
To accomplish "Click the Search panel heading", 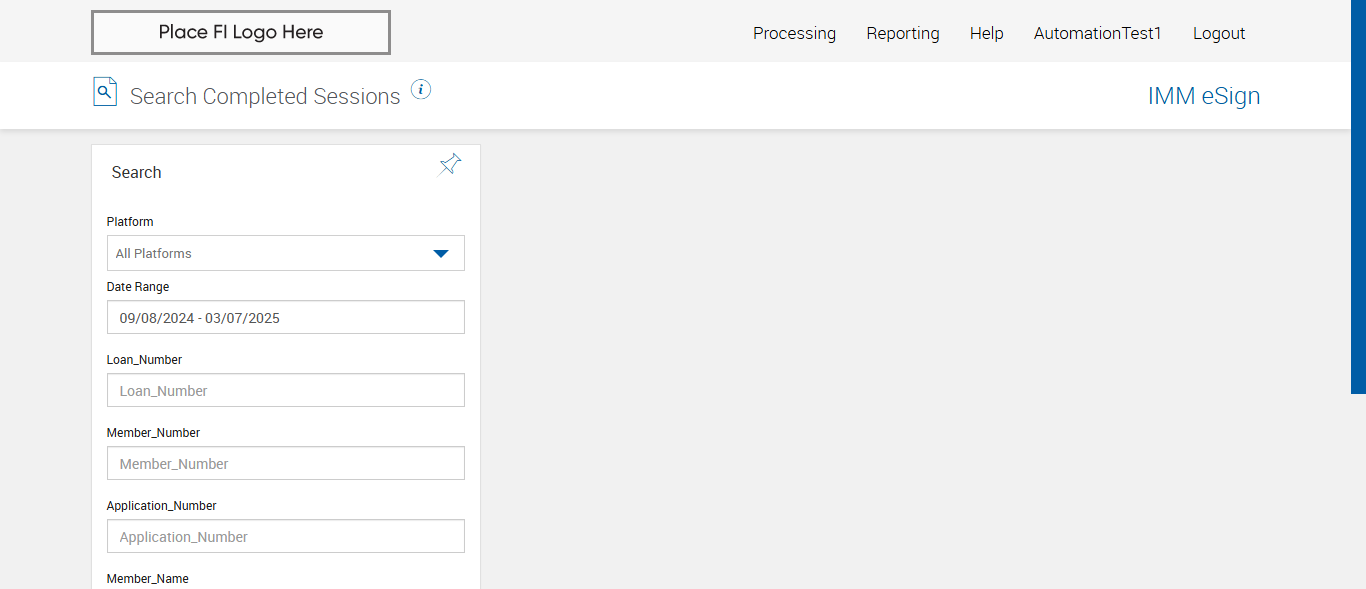I will pos(136,173).
